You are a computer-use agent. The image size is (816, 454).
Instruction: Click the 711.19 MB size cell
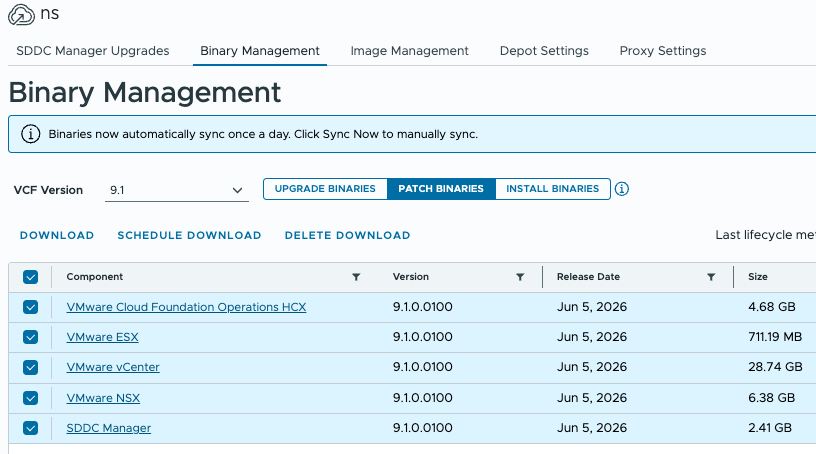[x=775, y=337]
